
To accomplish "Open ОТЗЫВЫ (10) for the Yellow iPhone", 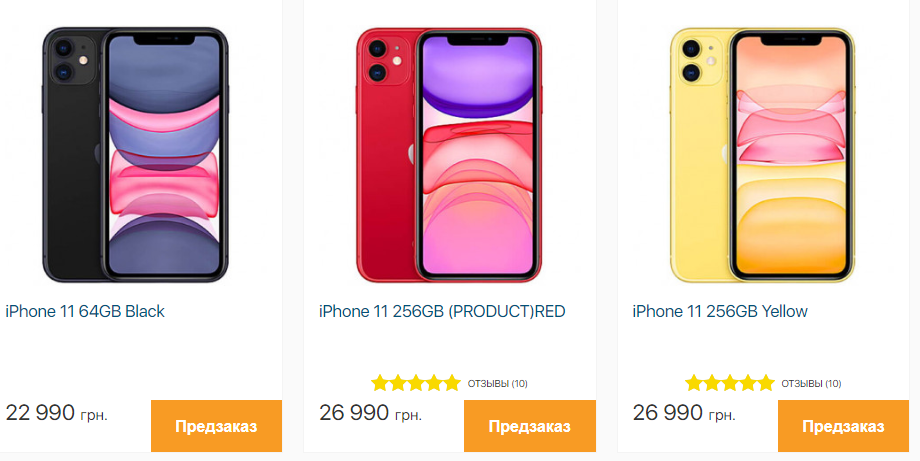I will pyautogui.click(x=811, y=383).
